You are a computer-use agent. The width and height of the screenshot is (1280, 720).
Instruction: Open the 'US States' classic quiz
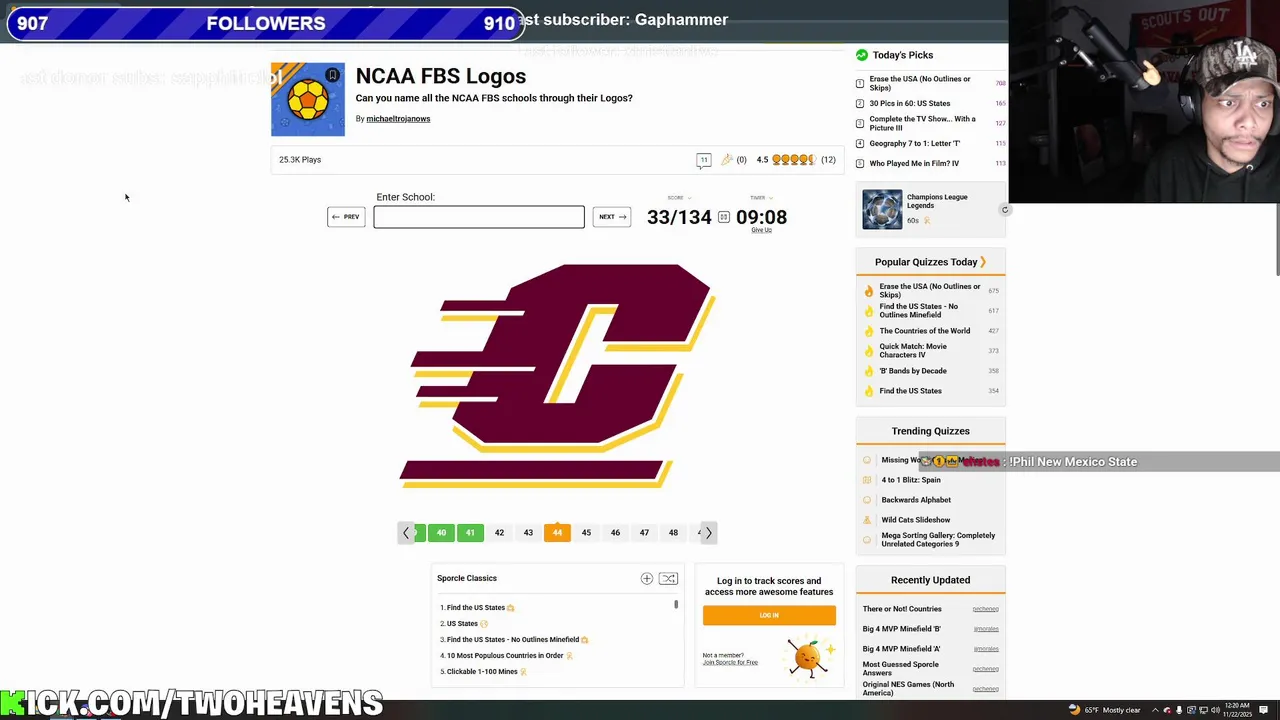tap(462, 624)
